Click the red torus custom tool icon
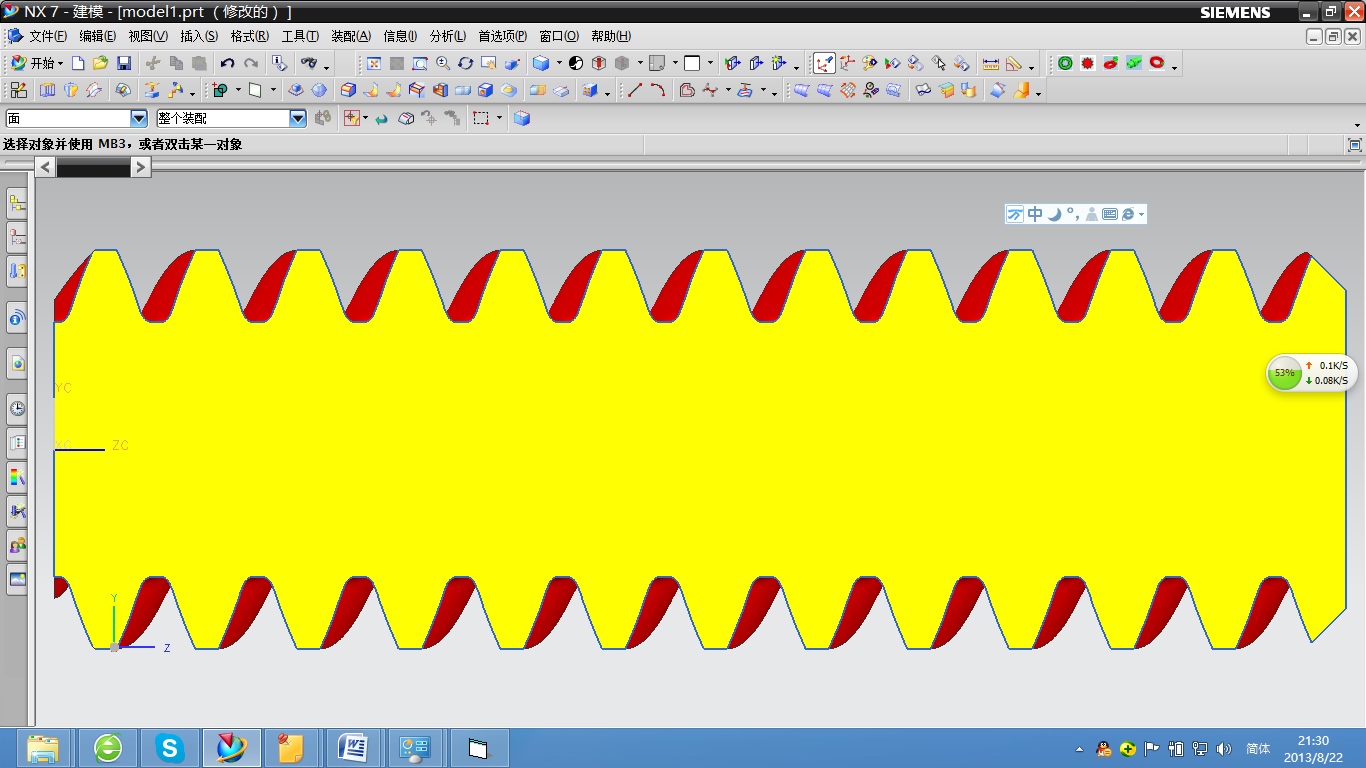 [x=1157, y=63]
